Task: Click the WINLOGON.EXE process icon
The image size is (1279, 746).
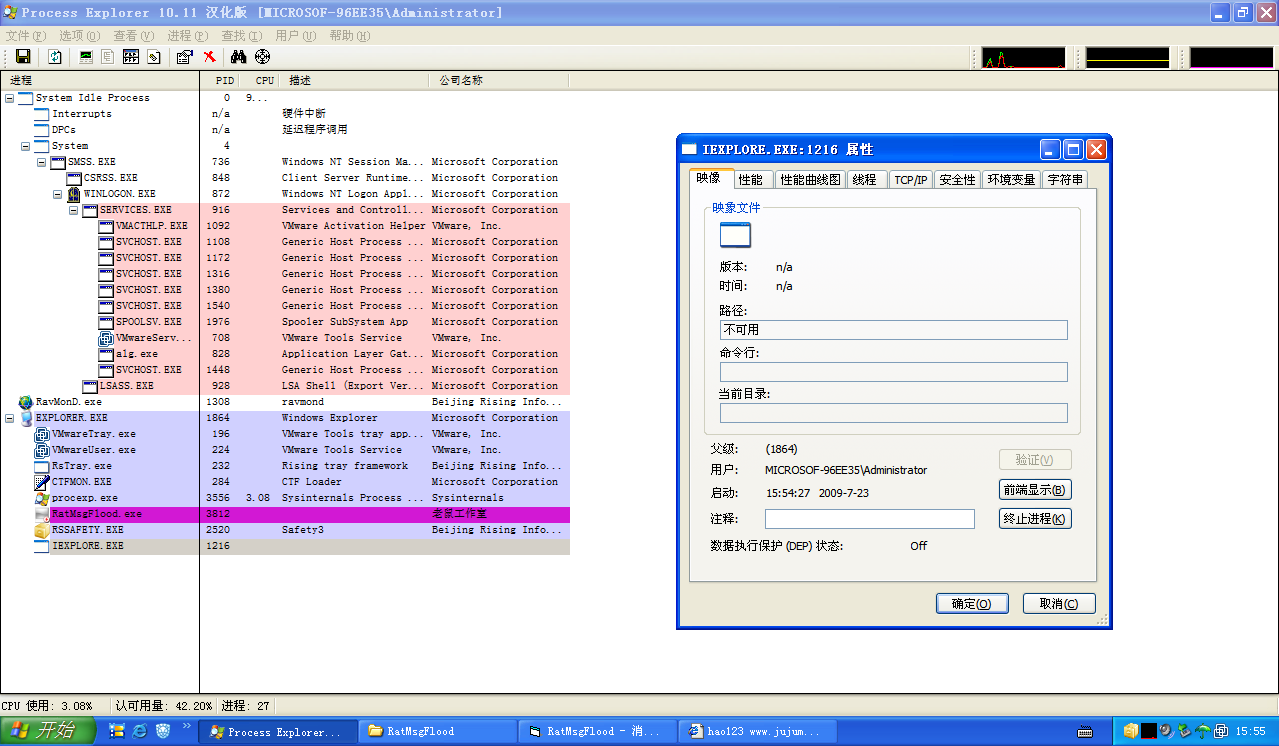Action: pyautogui.click(x=74, y=194)
